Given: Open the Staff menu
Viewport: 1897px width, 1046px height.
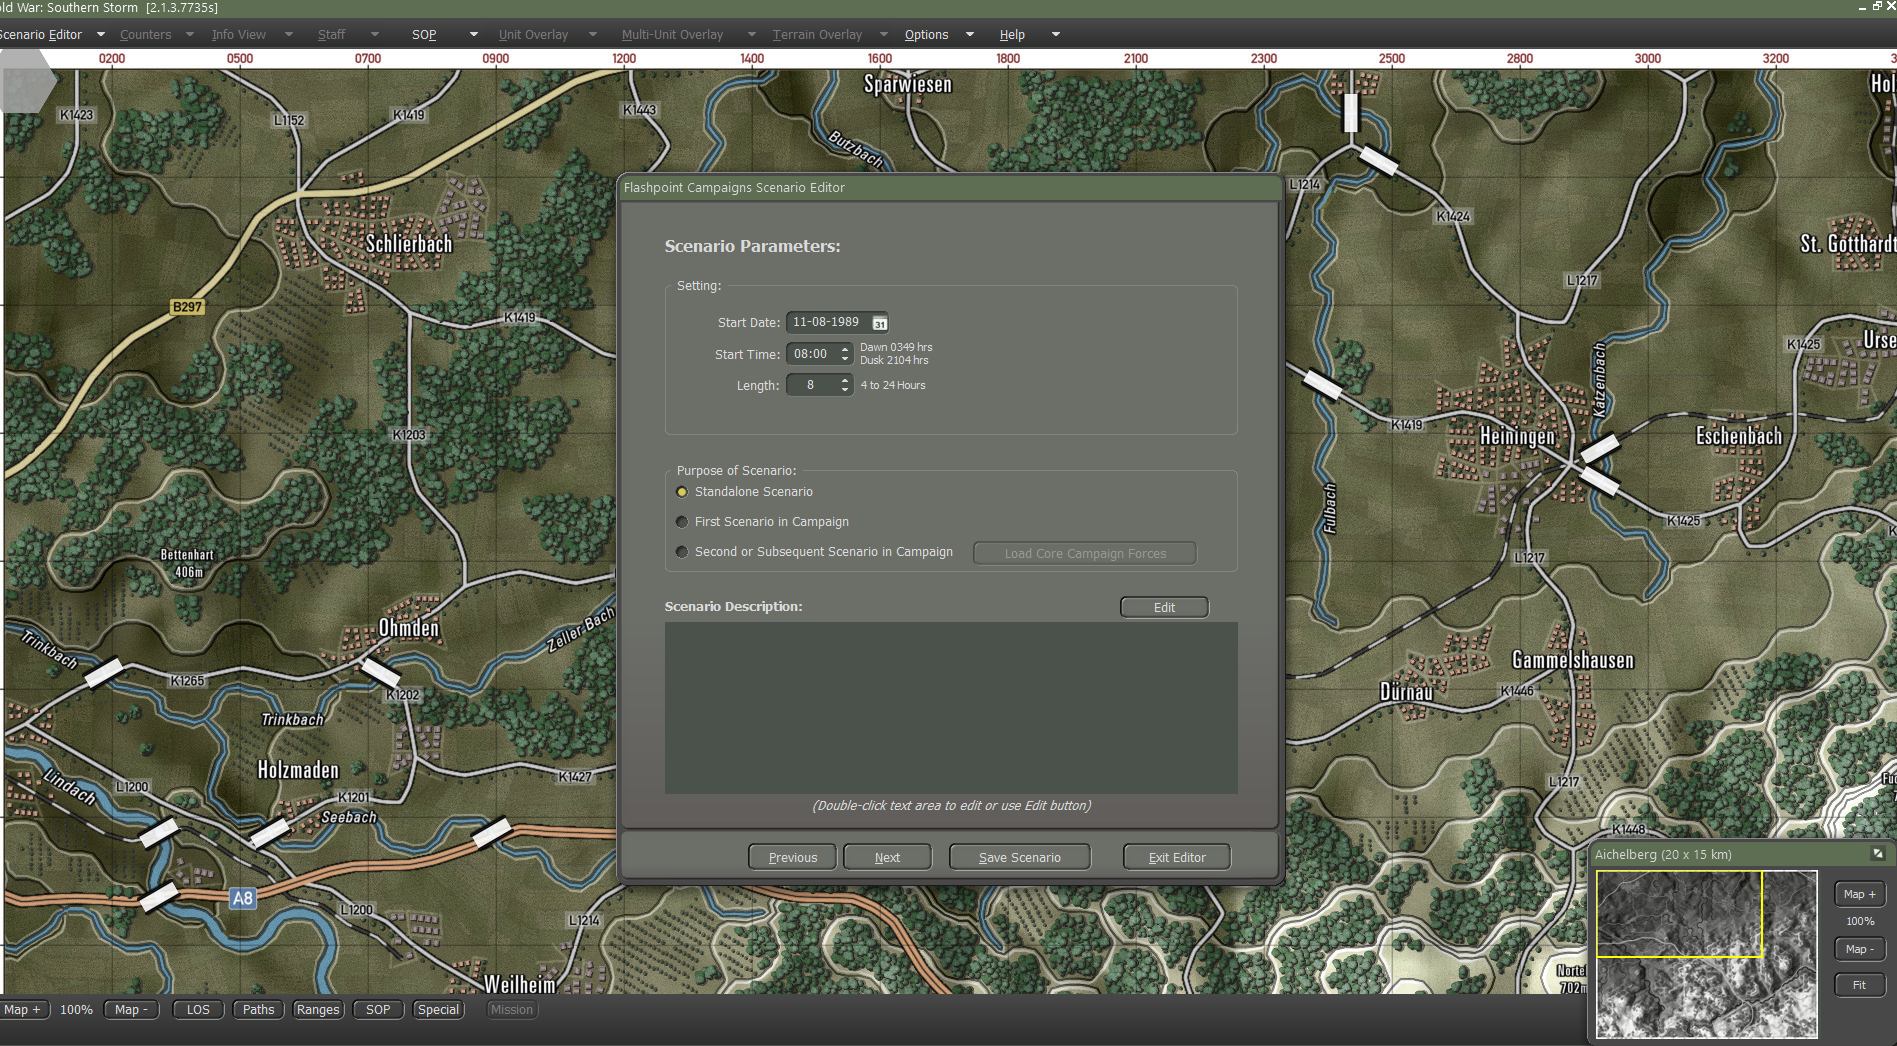Looking at the screenshot, I should [x=332, y=34].
